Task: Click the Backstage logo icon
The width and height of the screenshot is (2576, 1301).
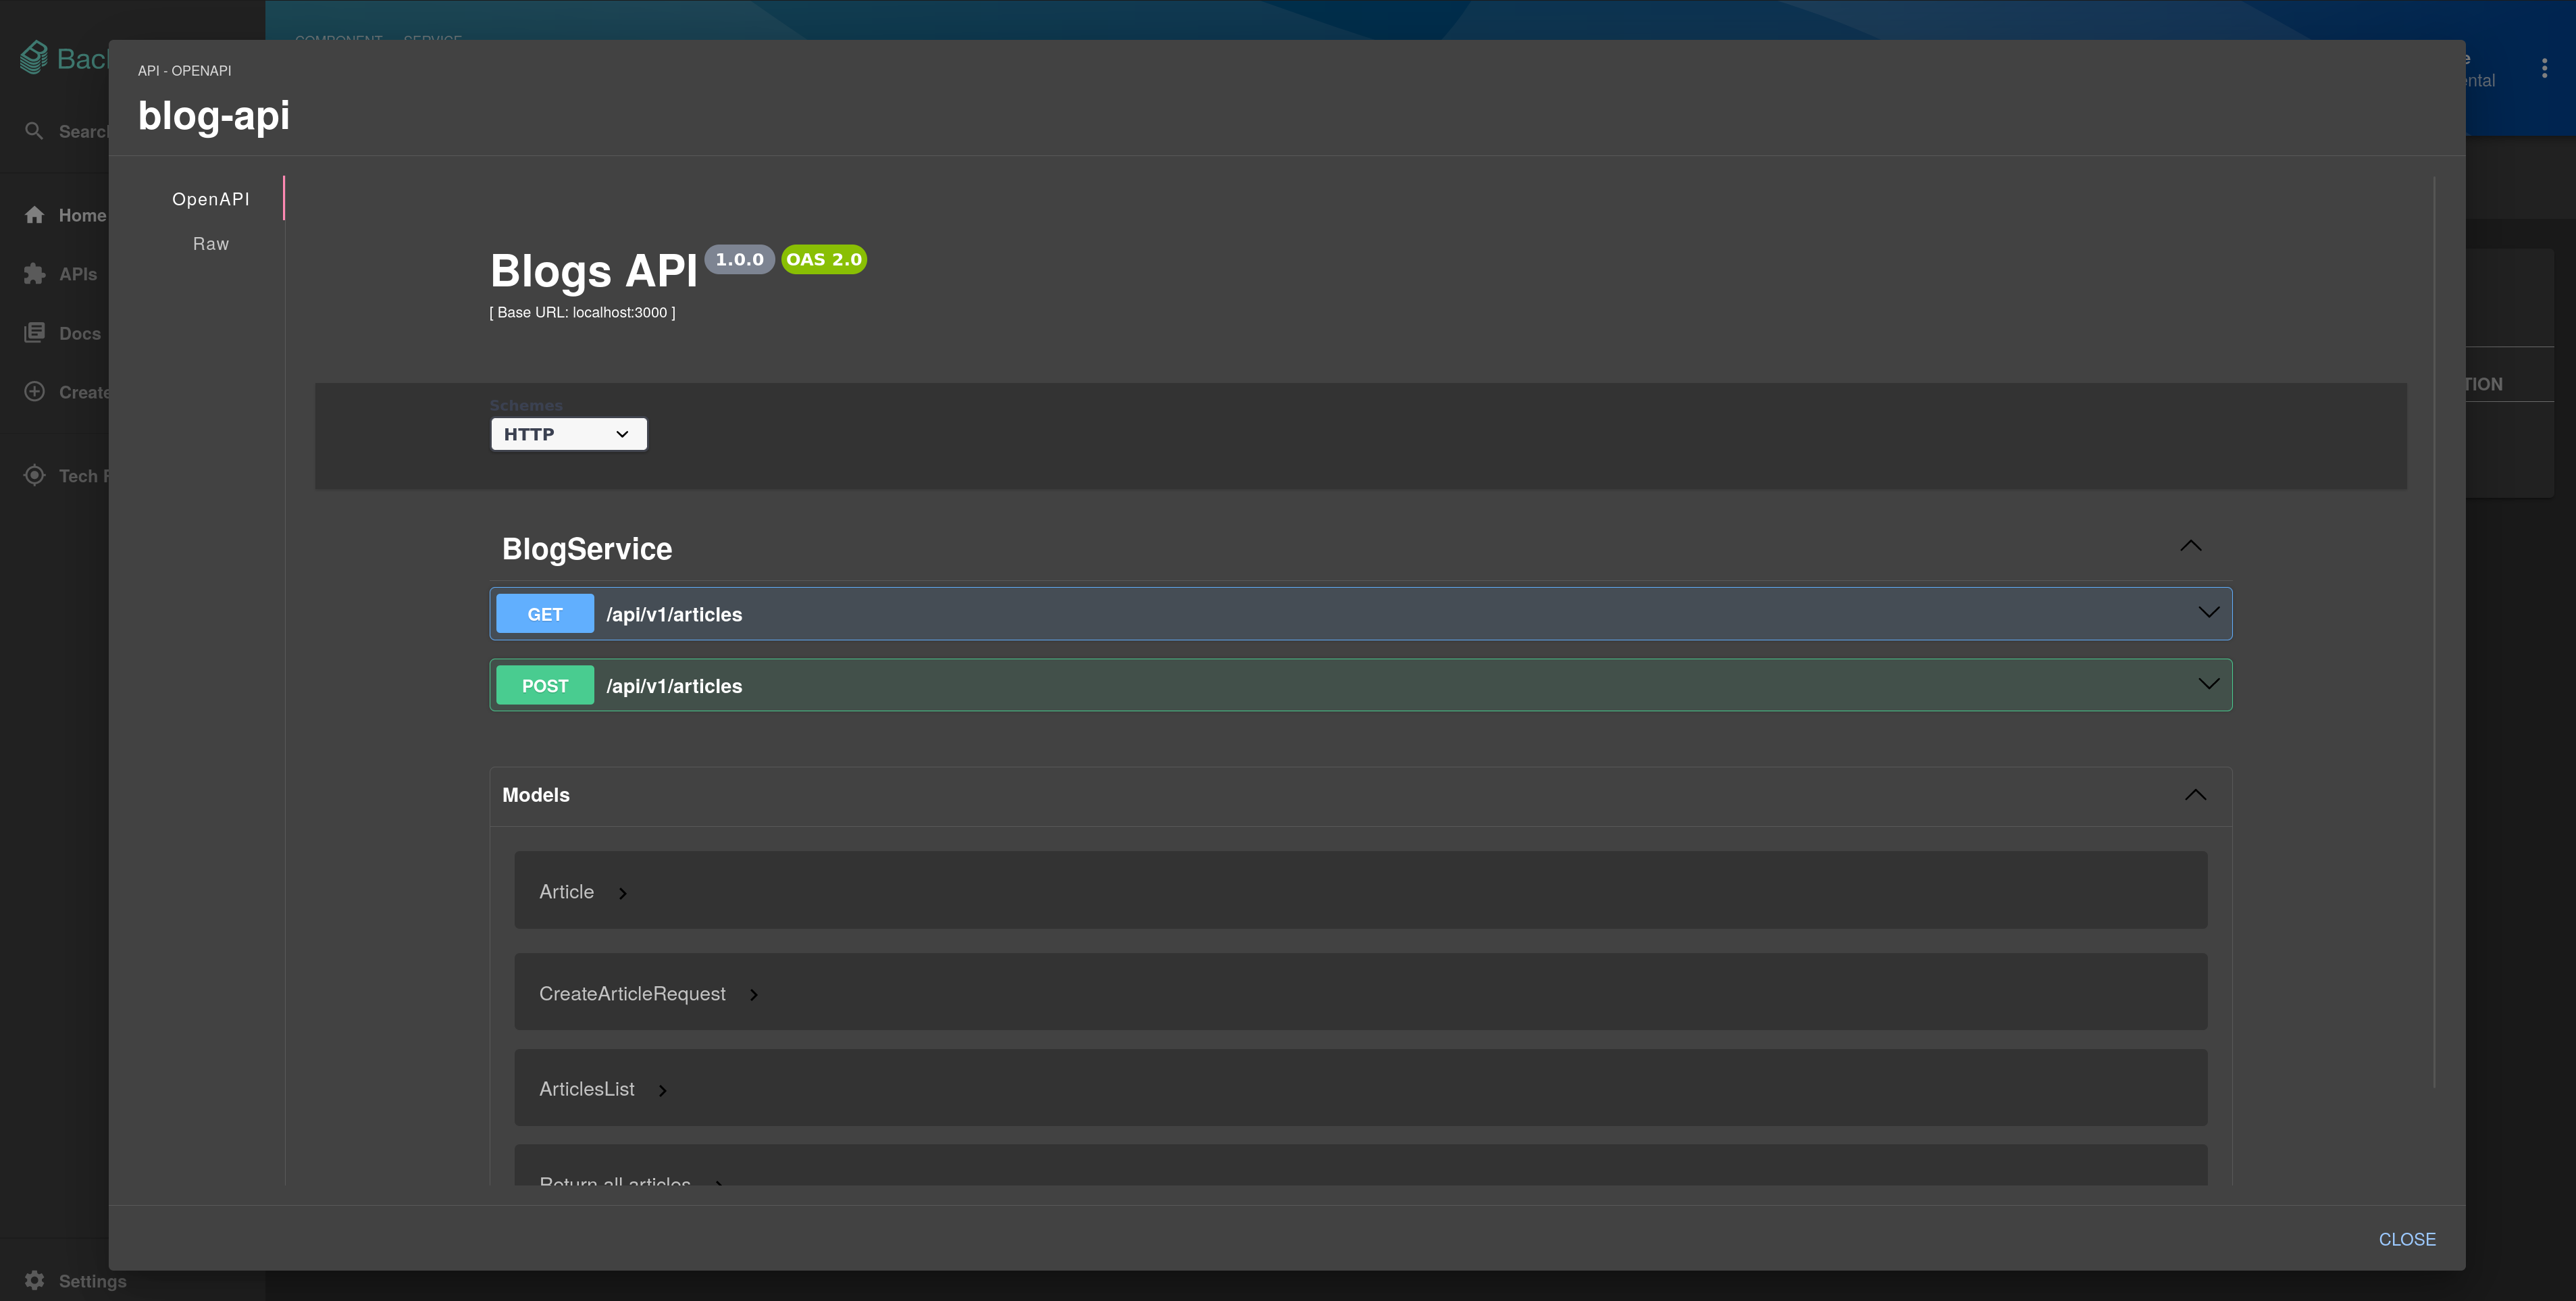Action: tap(33, 53)
